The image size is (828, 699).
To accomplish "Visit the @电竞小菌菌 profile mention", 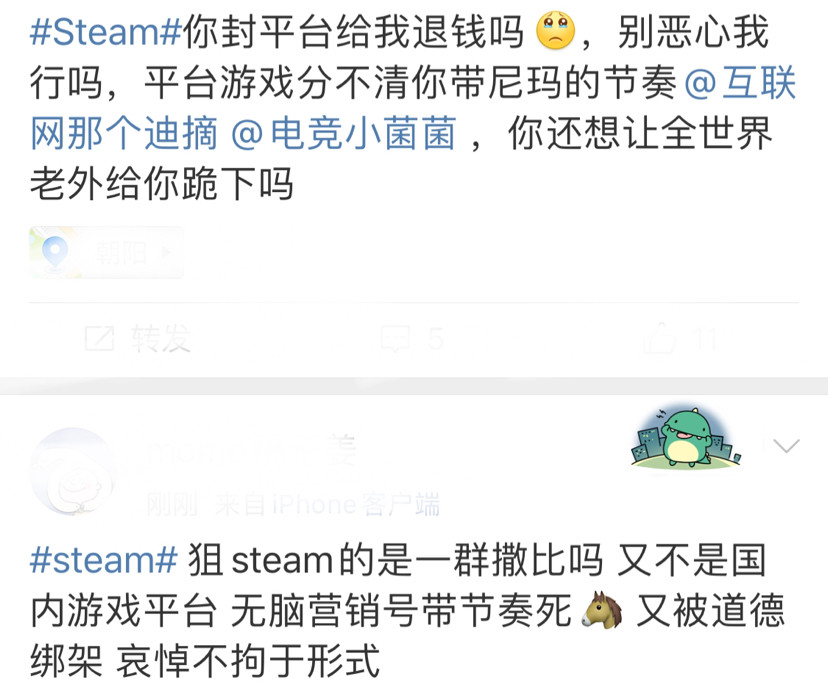I will point(343,133).
